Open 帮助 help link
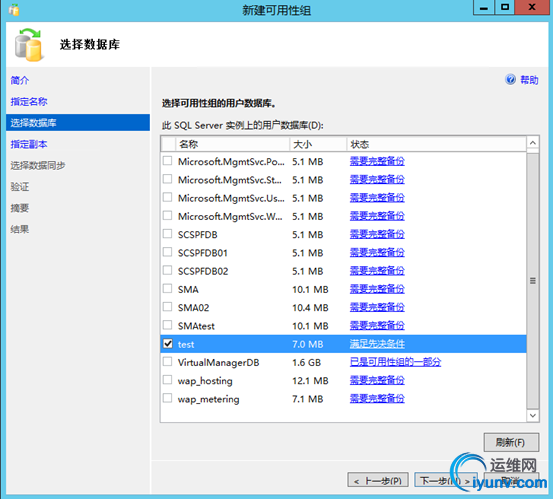Viewport: 553px width, 499px height. click(529, 80)
